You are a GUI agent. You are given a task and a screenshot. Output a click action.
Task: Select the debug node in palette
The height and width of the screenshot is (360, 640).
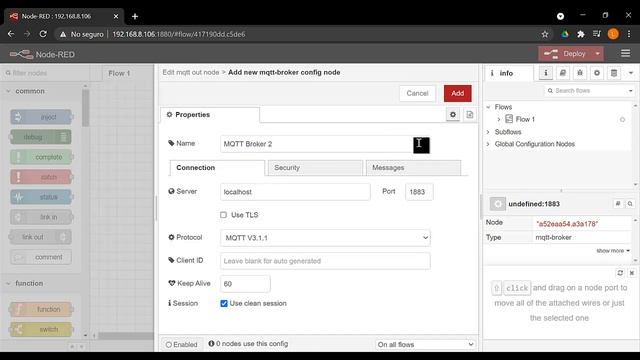41,137
